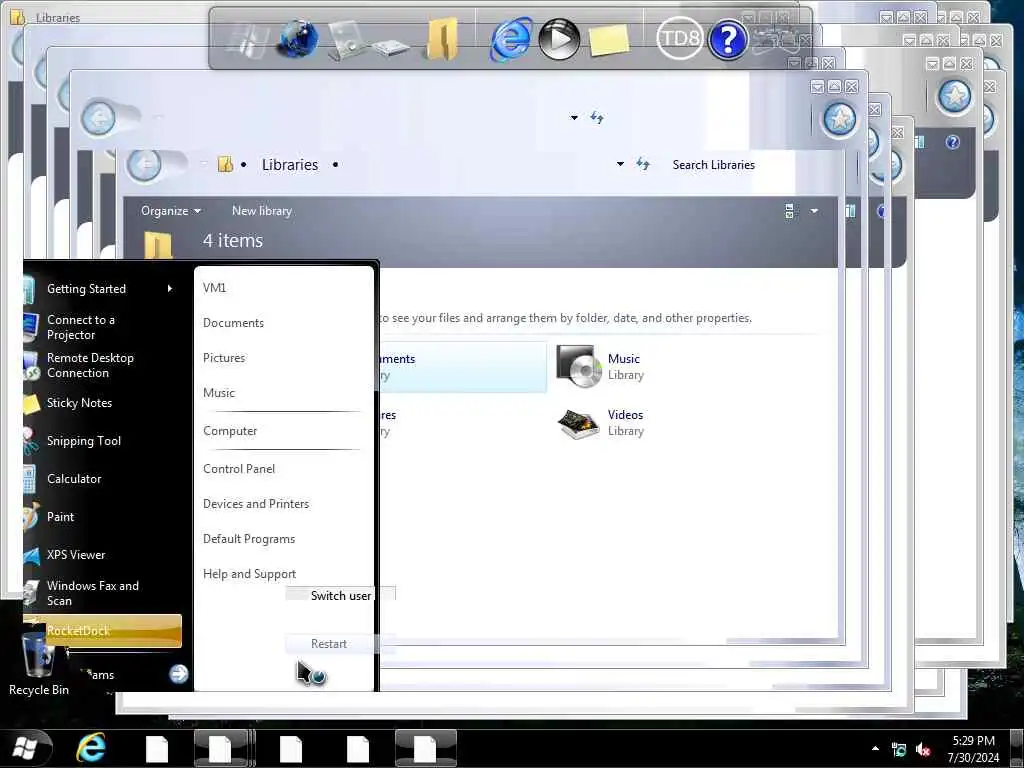Open Computer from Start menu
This screenshot has width=1024, height=768.
(230, 431)
